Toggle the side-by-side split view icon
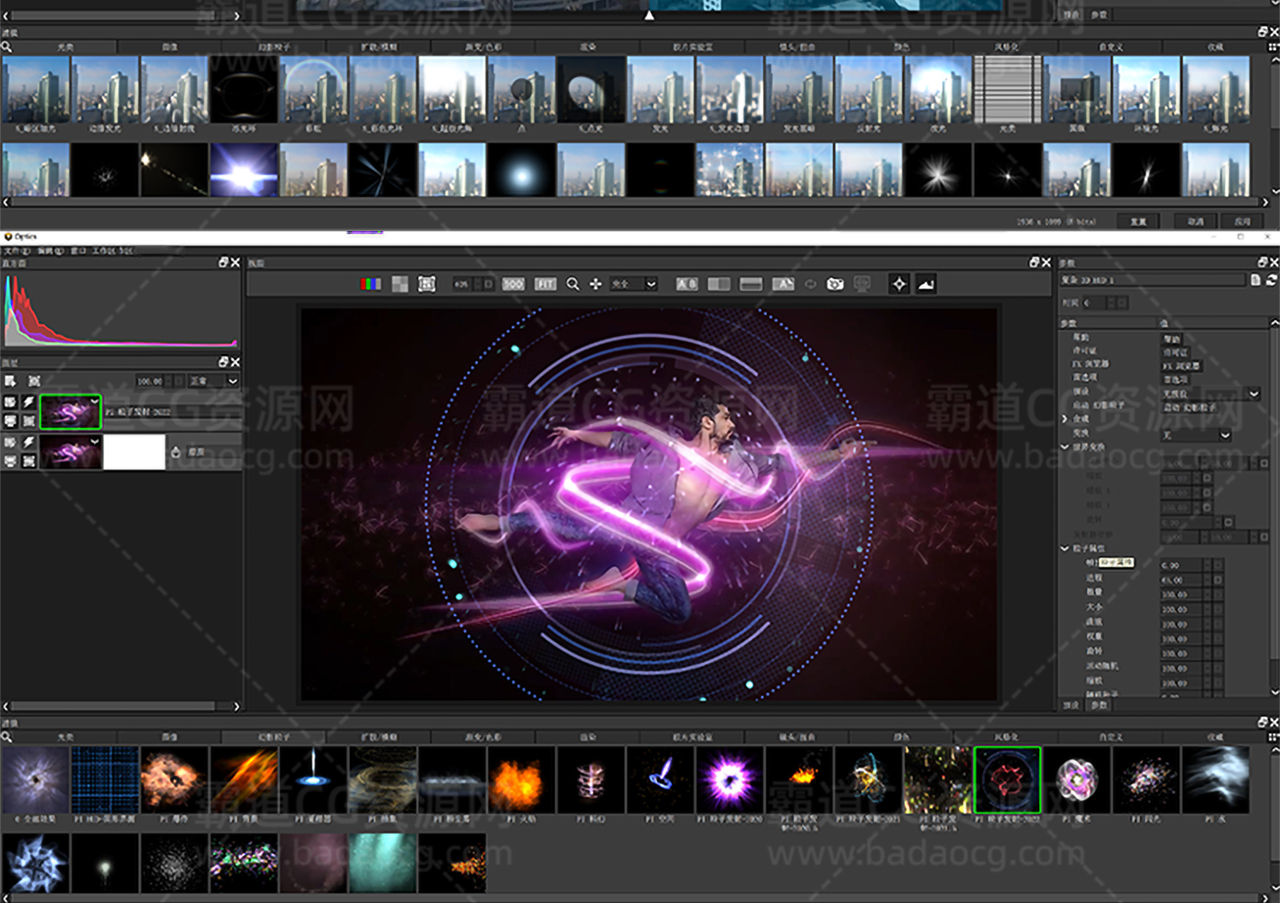 pos(718,284)
